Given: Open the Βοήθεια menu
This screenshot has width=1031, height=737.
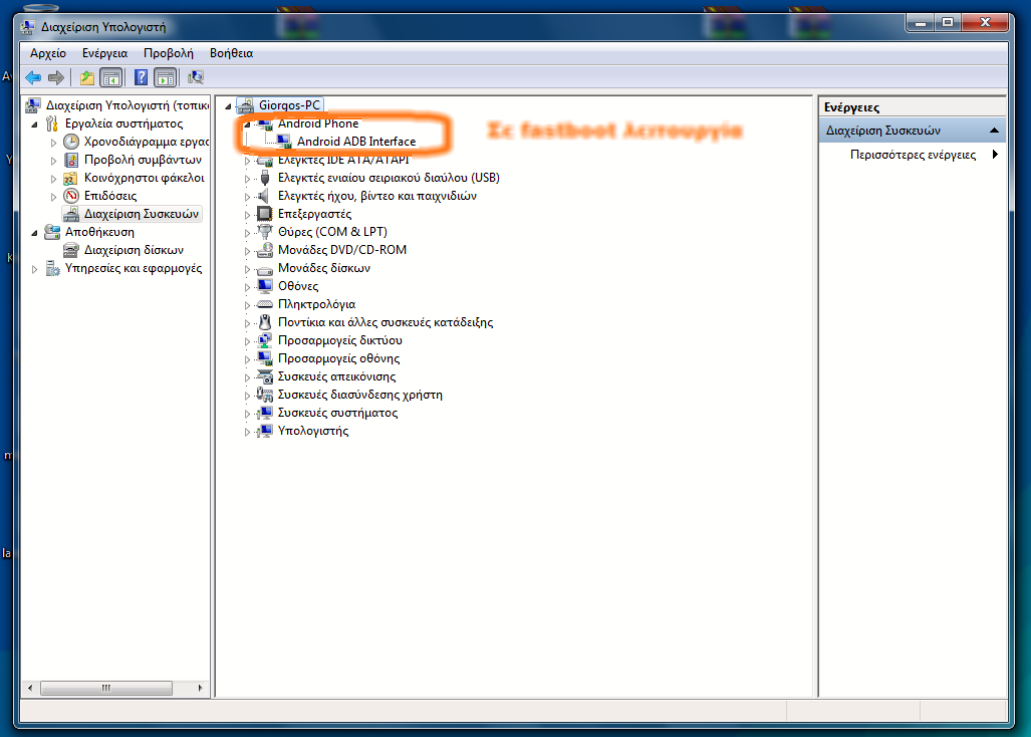Looking at the screenshot, I should [231, 53].
